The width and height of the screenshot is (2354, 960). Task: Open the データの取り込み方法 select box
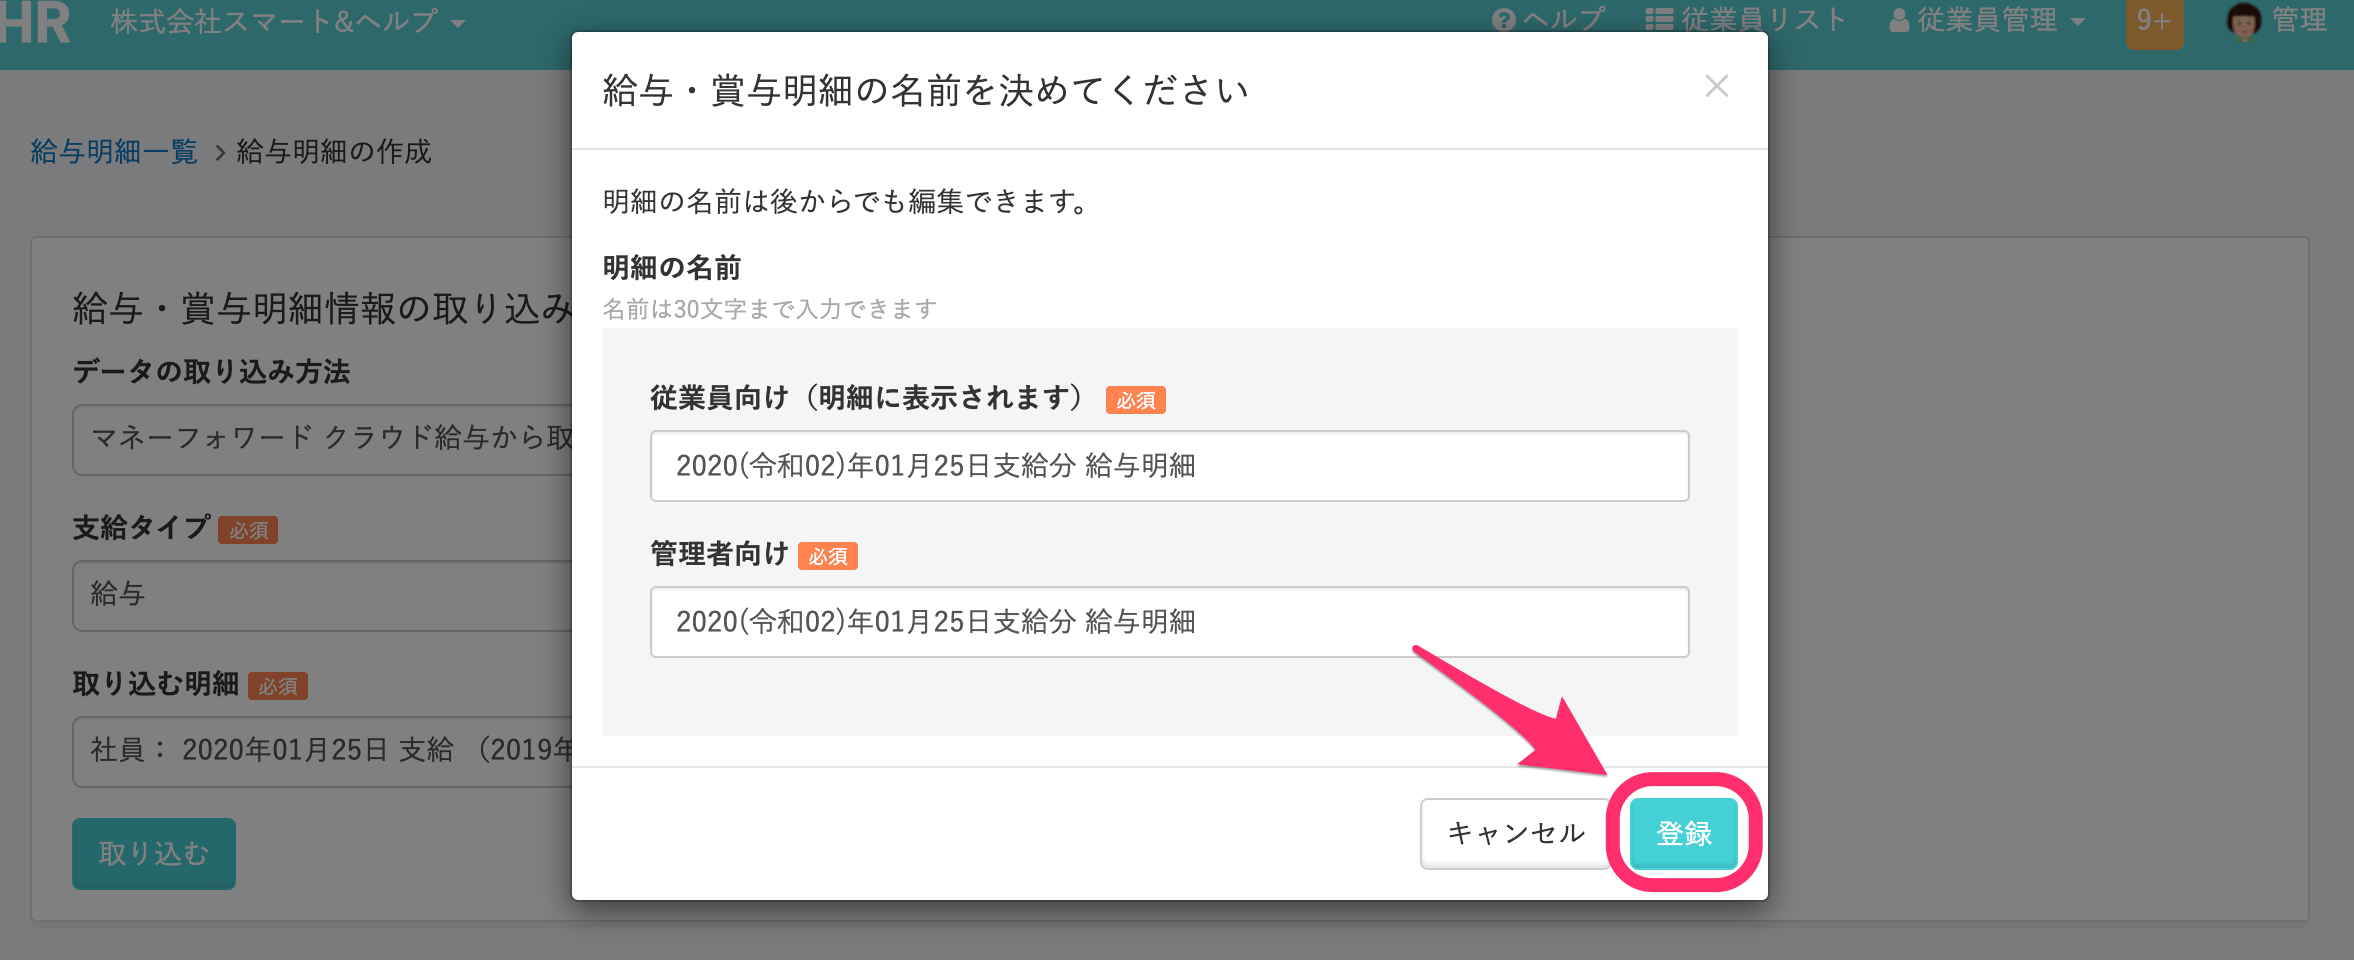click(322, 438)
